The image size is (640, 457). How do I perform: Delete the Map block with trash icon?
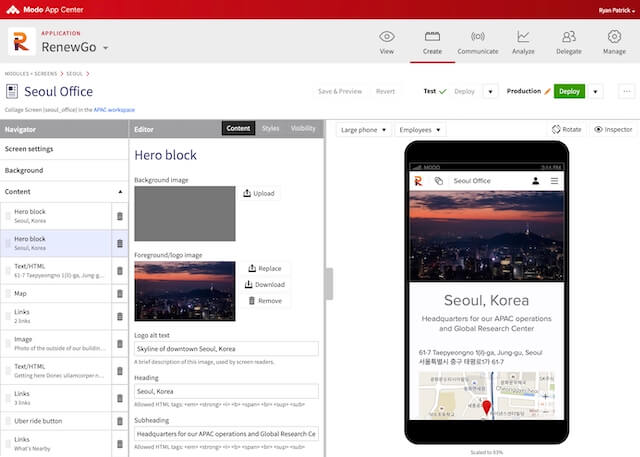pos(120,294)
